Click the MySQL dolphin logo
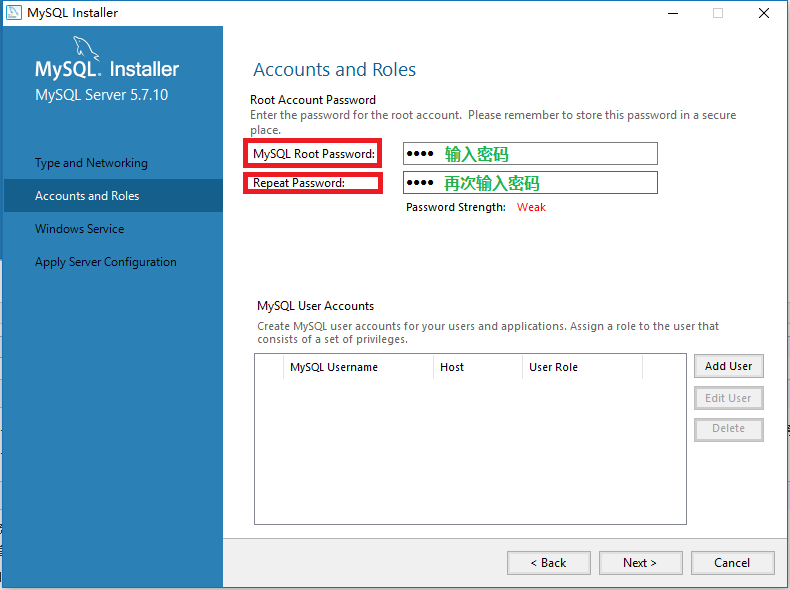Screen dimensions: 790x590 (86, 48)
